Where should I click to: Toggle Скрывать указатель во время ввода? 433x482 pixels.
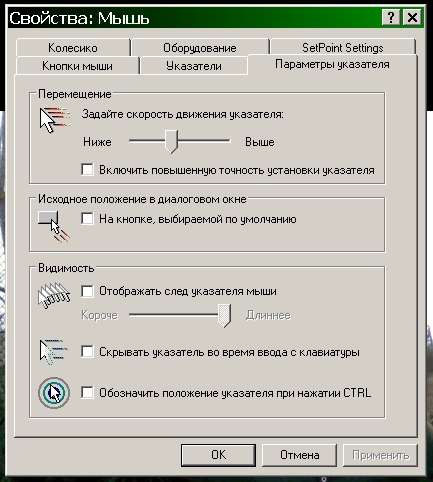pos(87,352)
